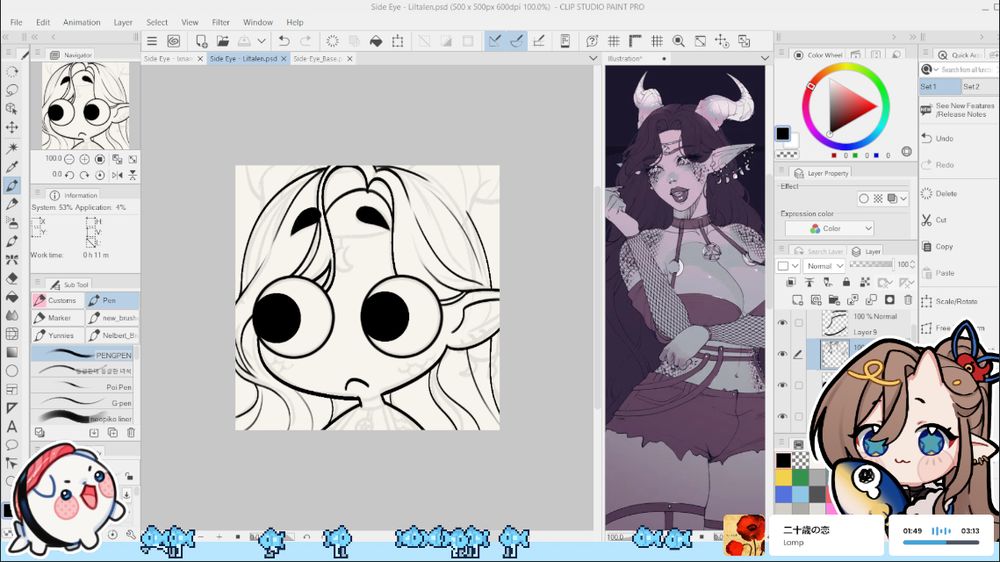Viewport: 1000px width, 562px height.
Task: Toggle the fourth layer's visibility eye
Action: click(783, 417)
